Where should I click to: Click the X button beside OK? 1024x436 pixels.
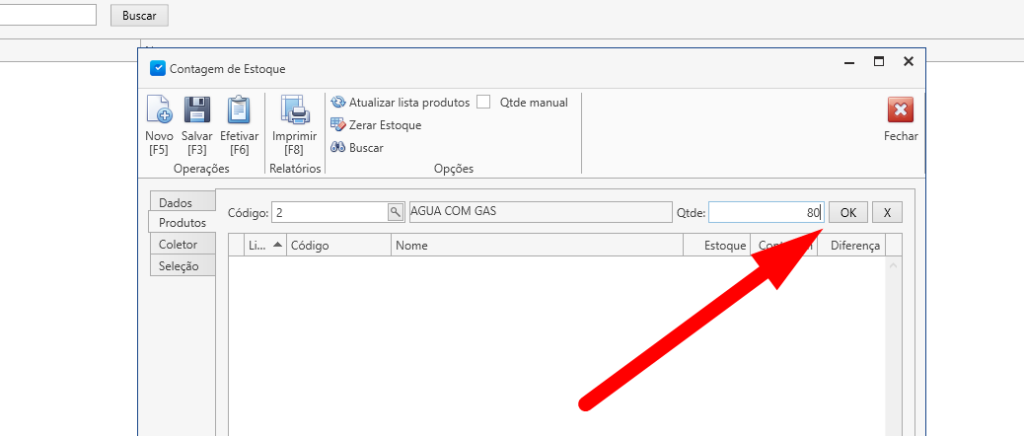(886, 212)
